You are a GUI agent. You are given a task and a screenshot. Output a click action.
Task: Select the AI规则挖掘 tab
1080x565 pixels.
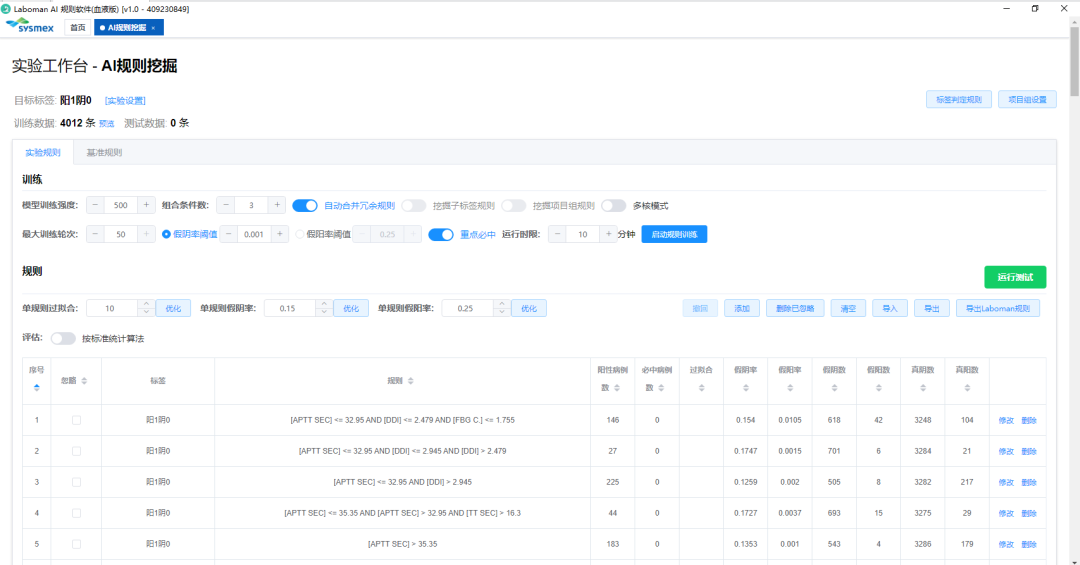coord(127,28)
